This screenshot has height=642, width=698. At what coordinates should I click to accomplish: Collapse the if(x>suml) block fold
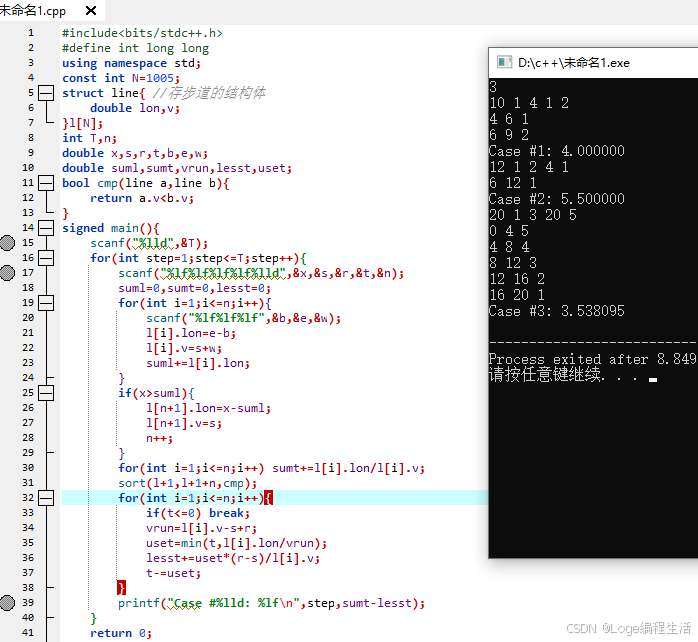coord(46,393)
